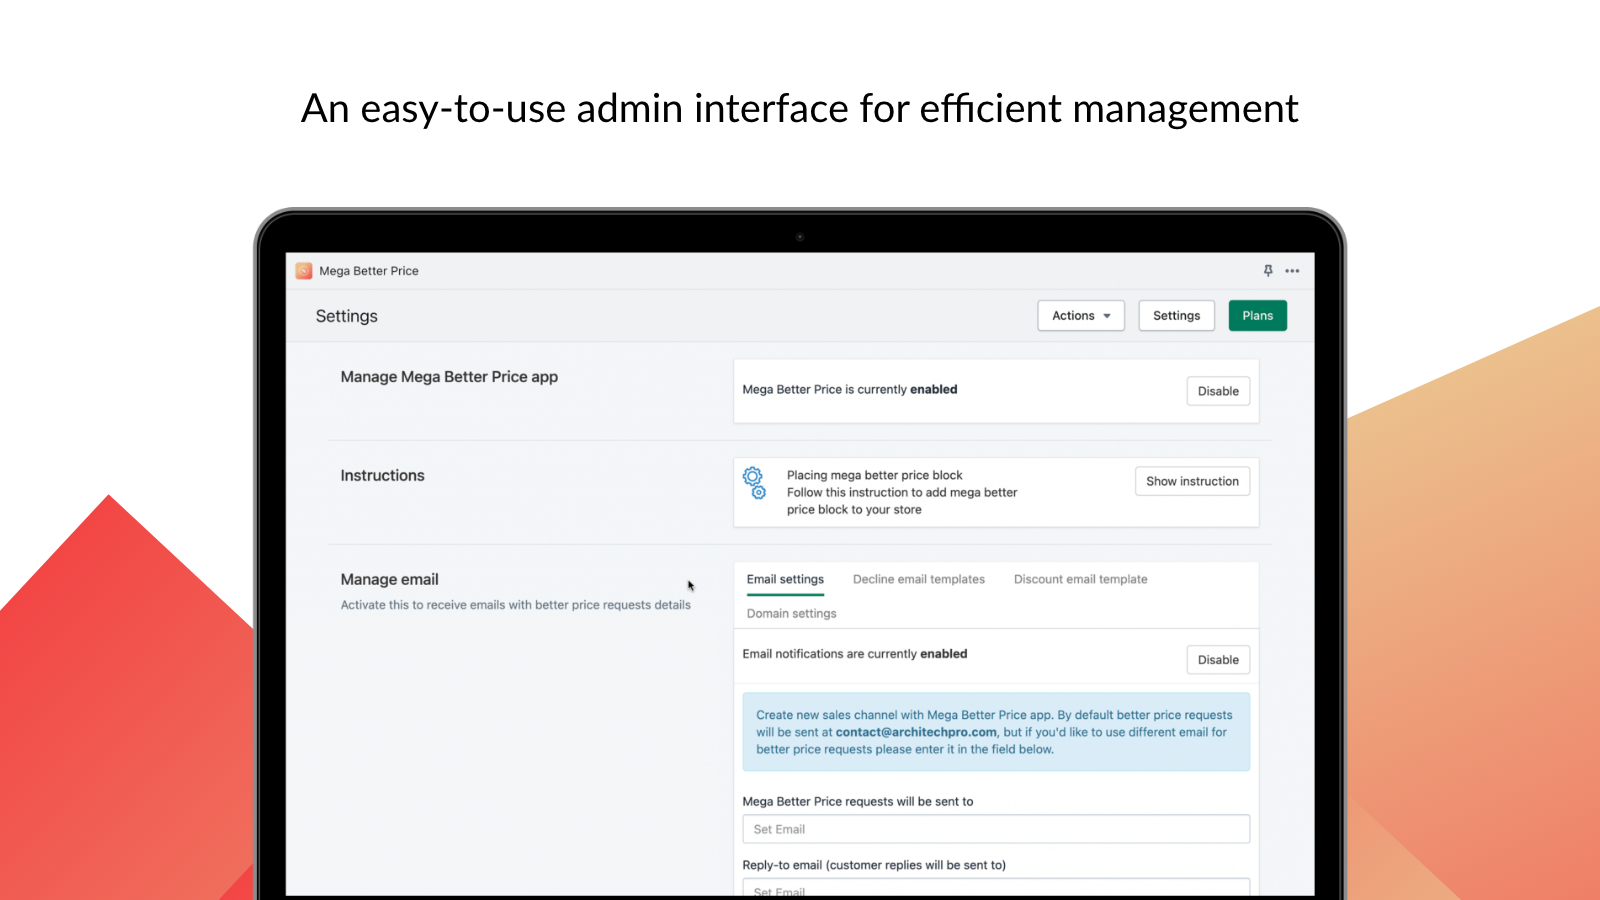Viewport: 1600px width, 900px height.
Task: Focus the better price requests email field
Action: click(x=995, y=829)
